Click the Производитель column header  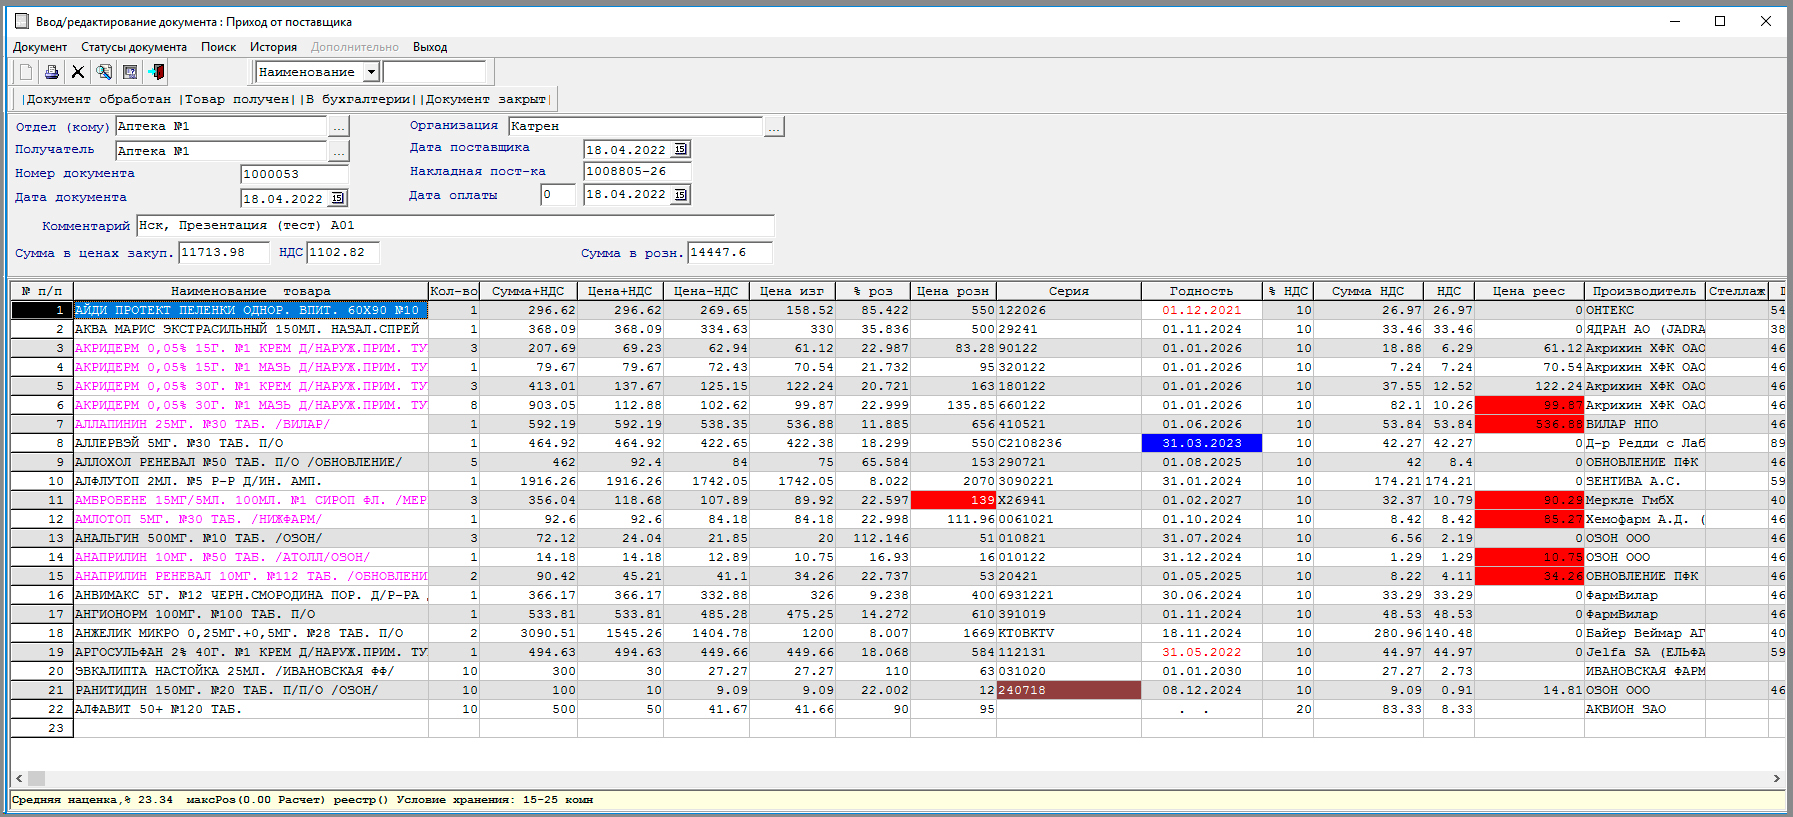coord(1644,291)
